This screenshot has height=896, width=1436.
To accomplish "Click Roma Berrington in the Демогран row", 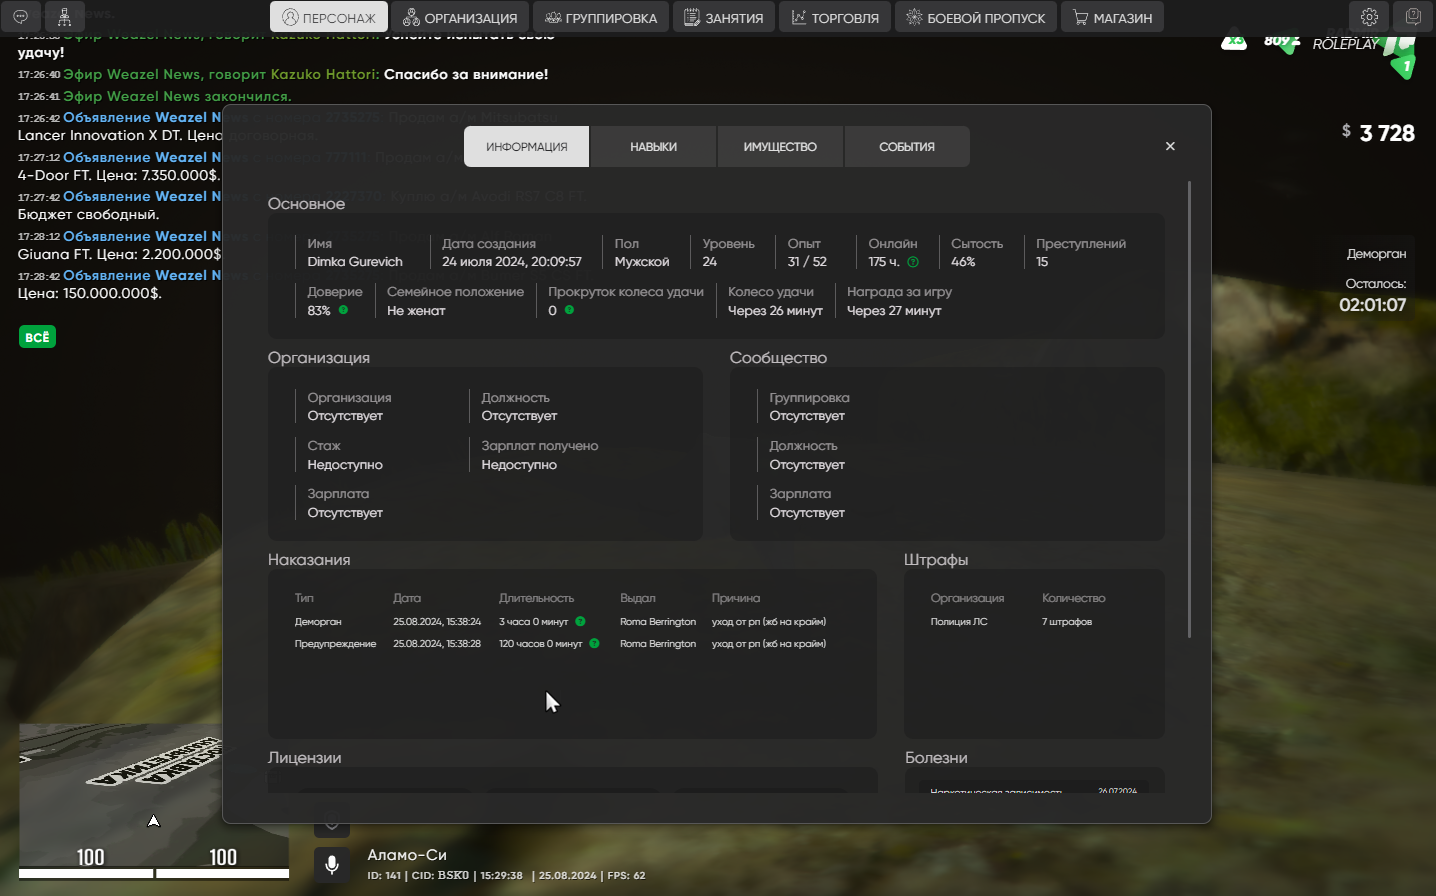I will tap(658, 622).
